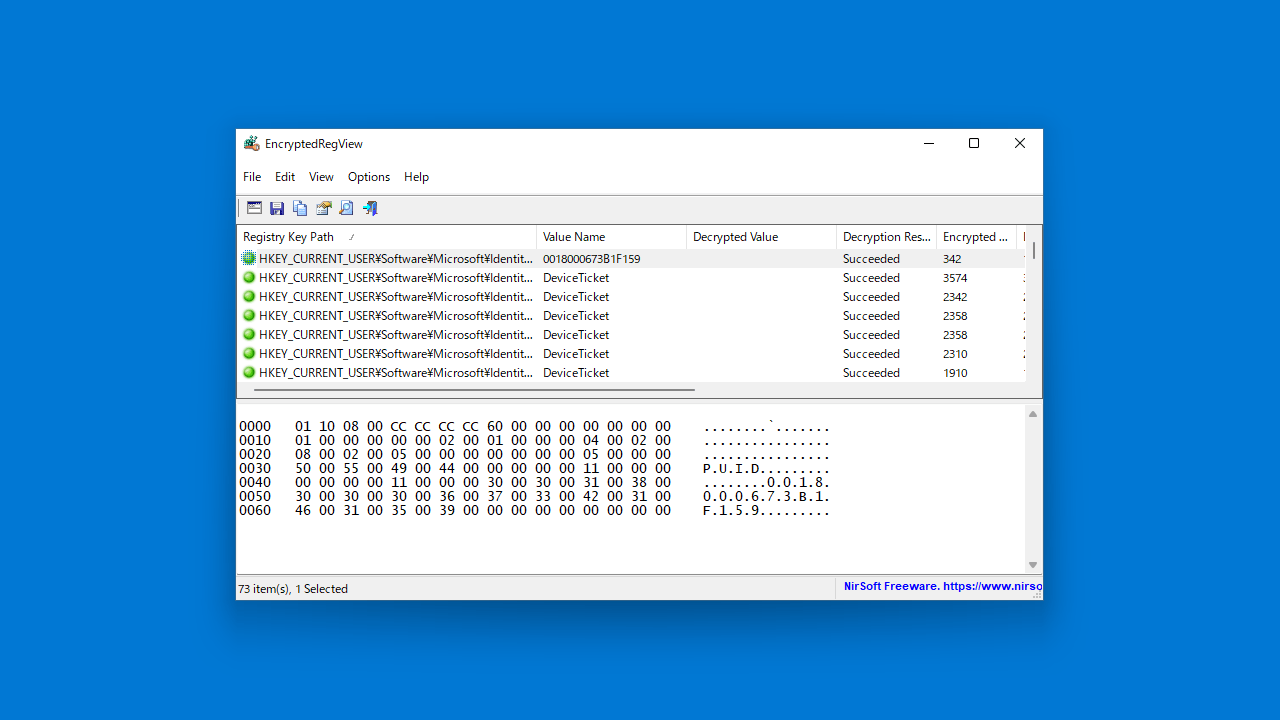Open the Properties toolbar icon
1280x720 pixels.
(323, 208)
